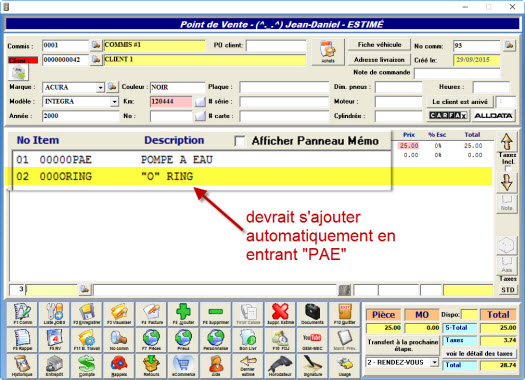525x380 pixels.
Task: Open the Aide support person icon
Action: 216,366
